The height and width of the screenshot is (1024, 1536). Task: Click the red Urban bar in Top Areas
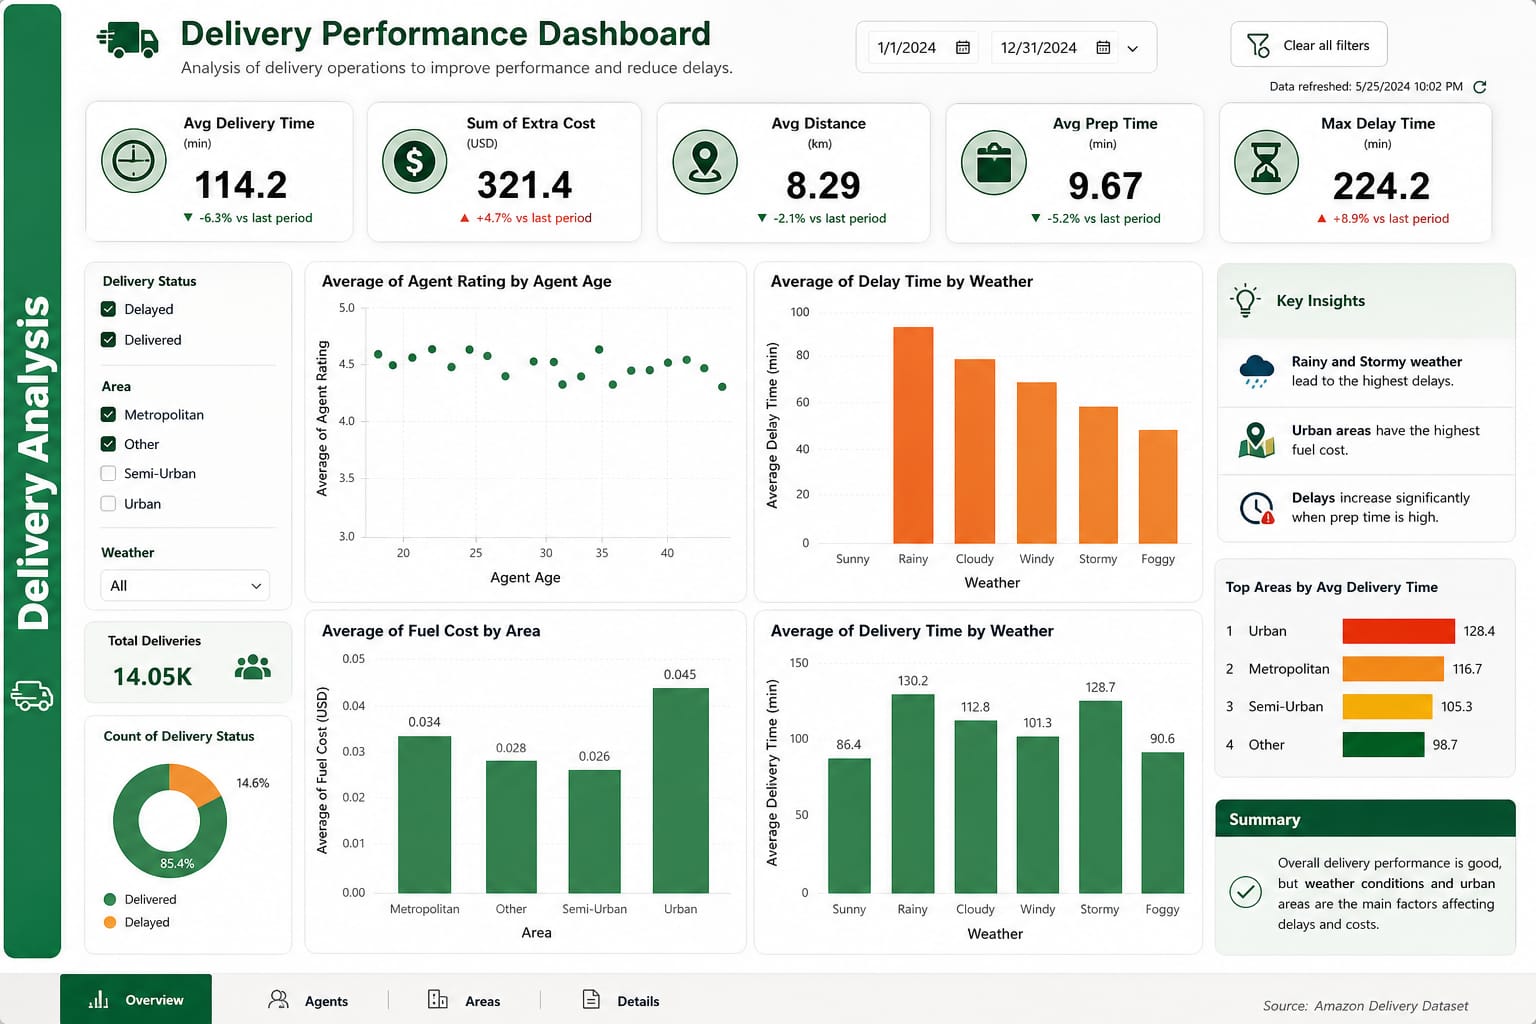(x=1398, y=631)
